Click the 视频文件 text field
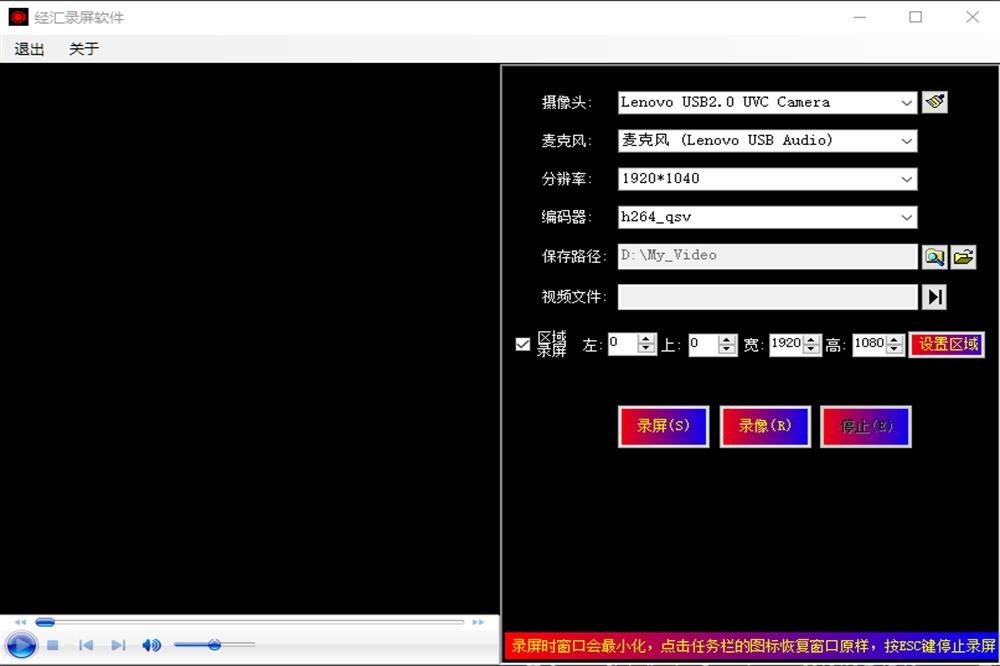 (x=767, y=297)
